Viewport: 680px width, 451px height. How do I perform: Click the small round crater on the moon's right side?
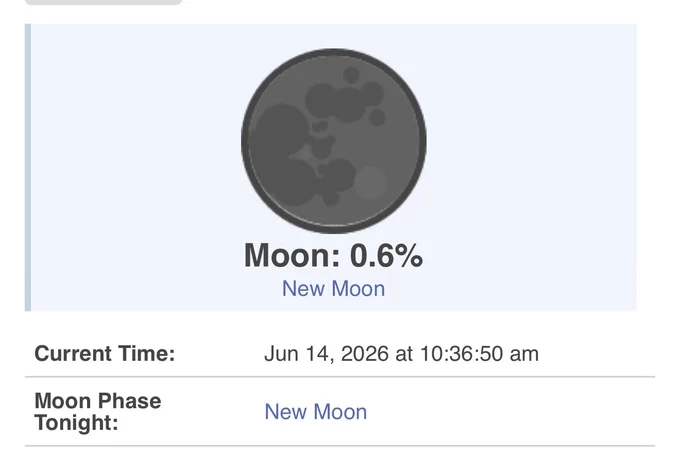point(377,118)
